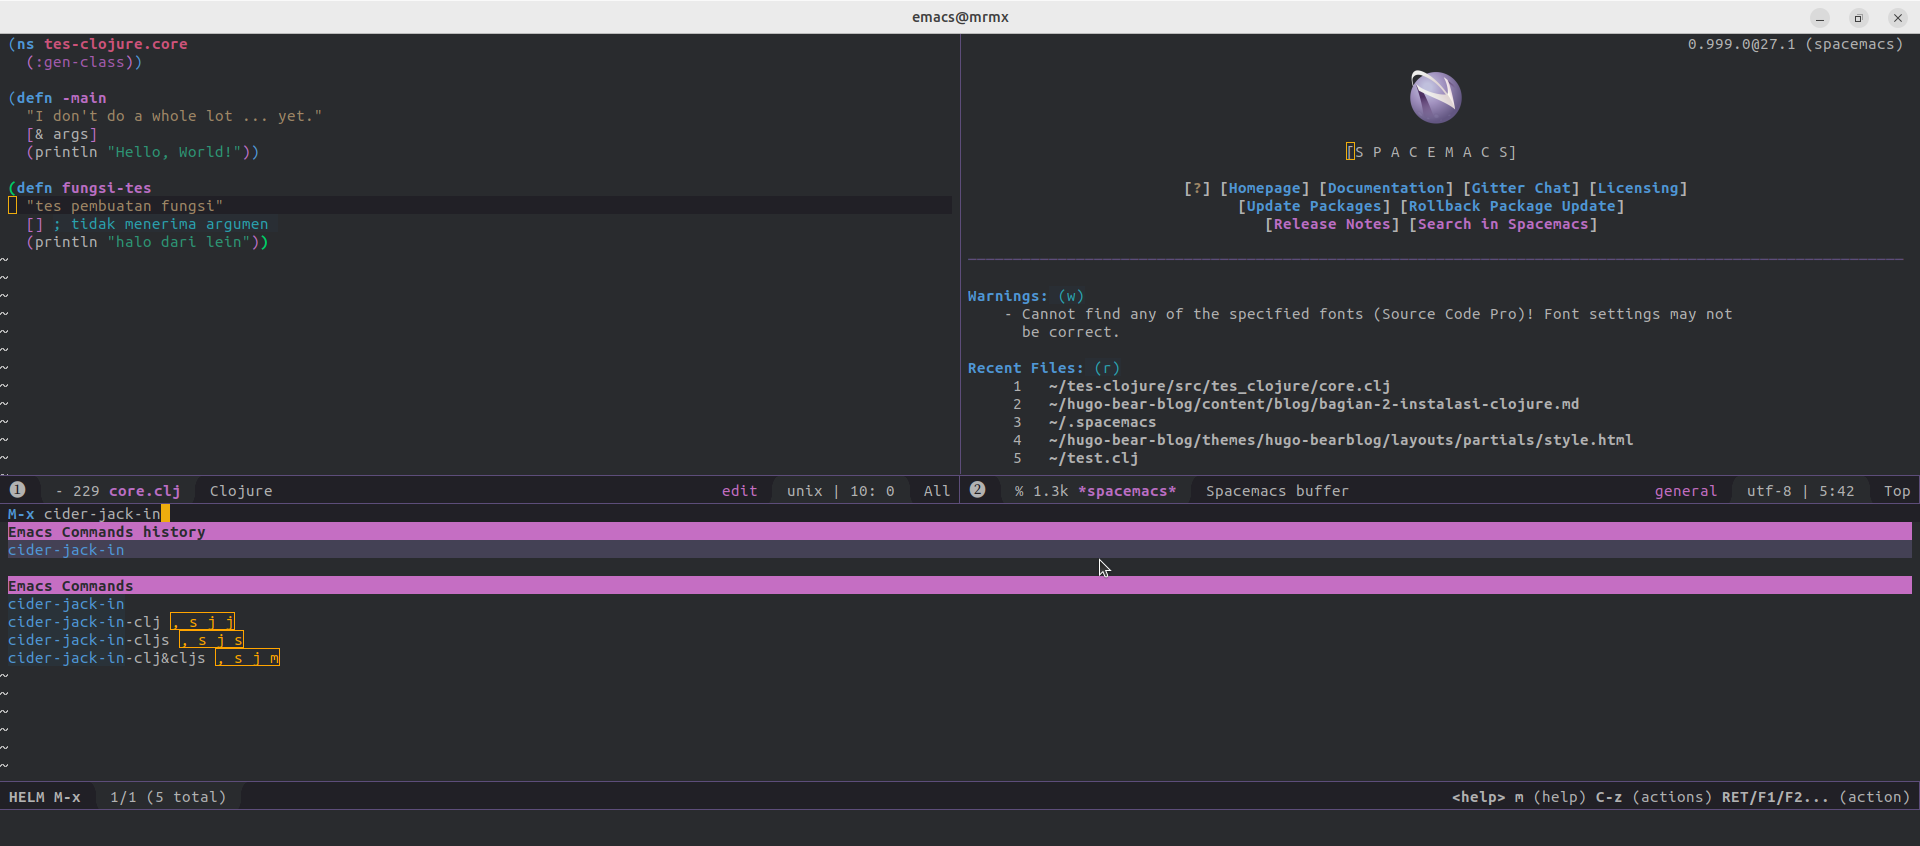1920x846 pixels.
Task: Click ', s j s' keybinding hint
Action: (212, 640)
